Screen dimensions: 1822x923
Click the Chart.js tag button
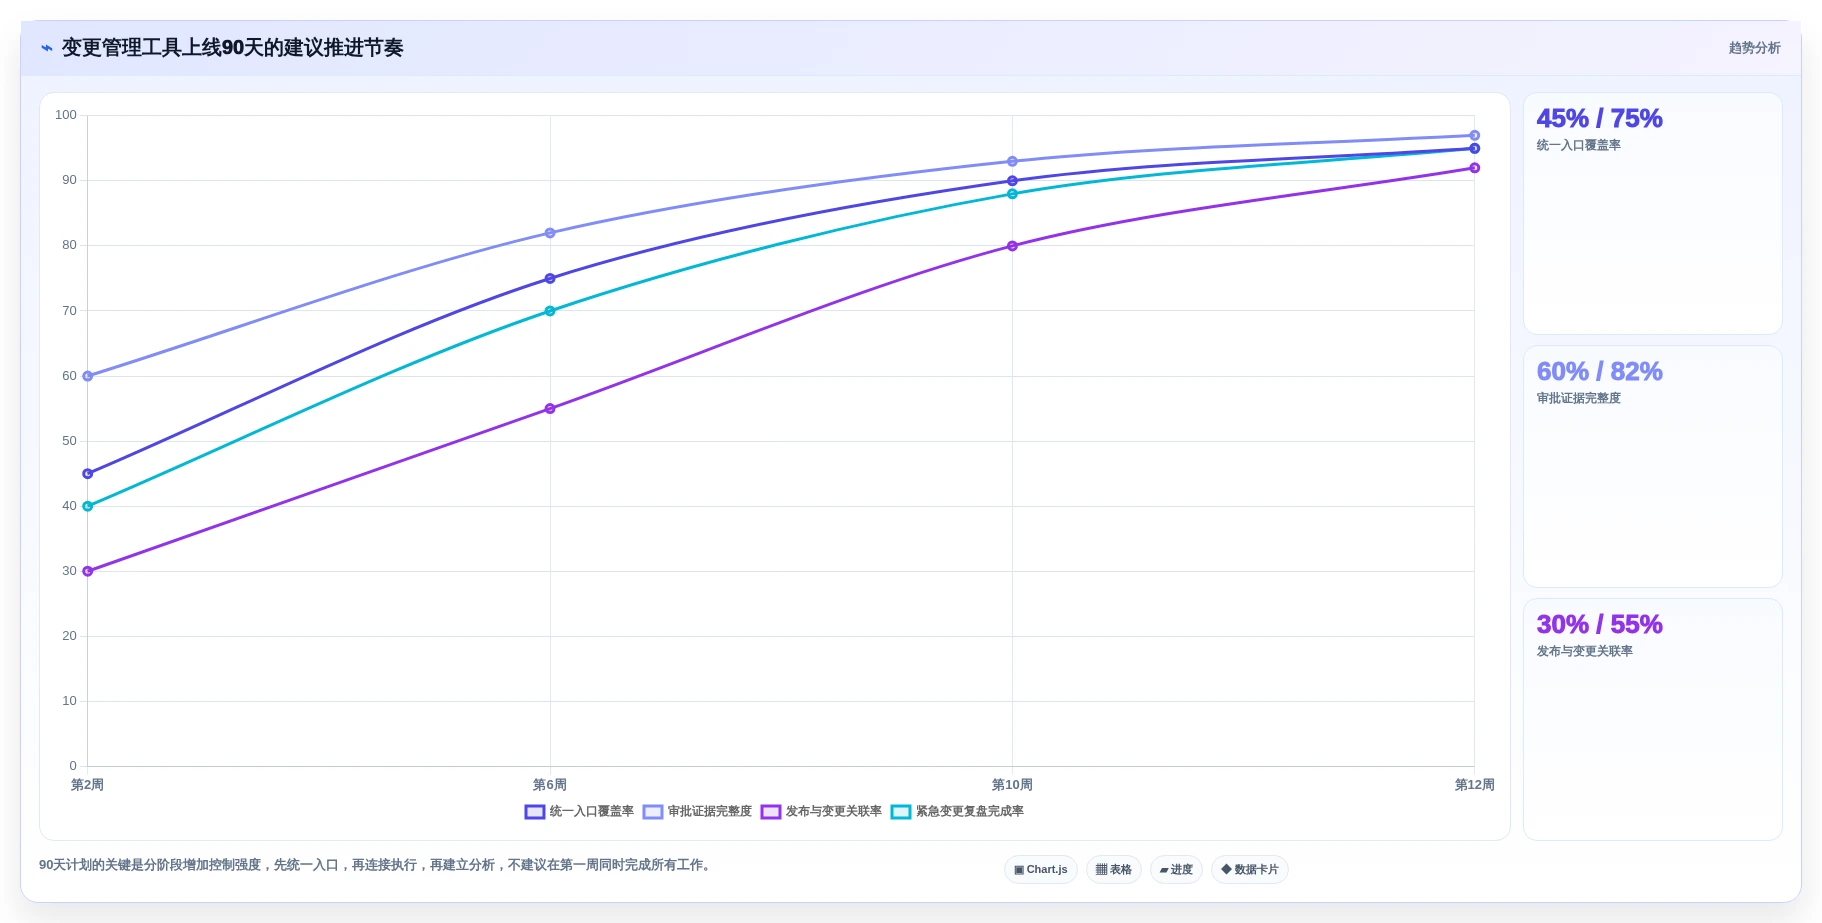tap(1040, 870)
